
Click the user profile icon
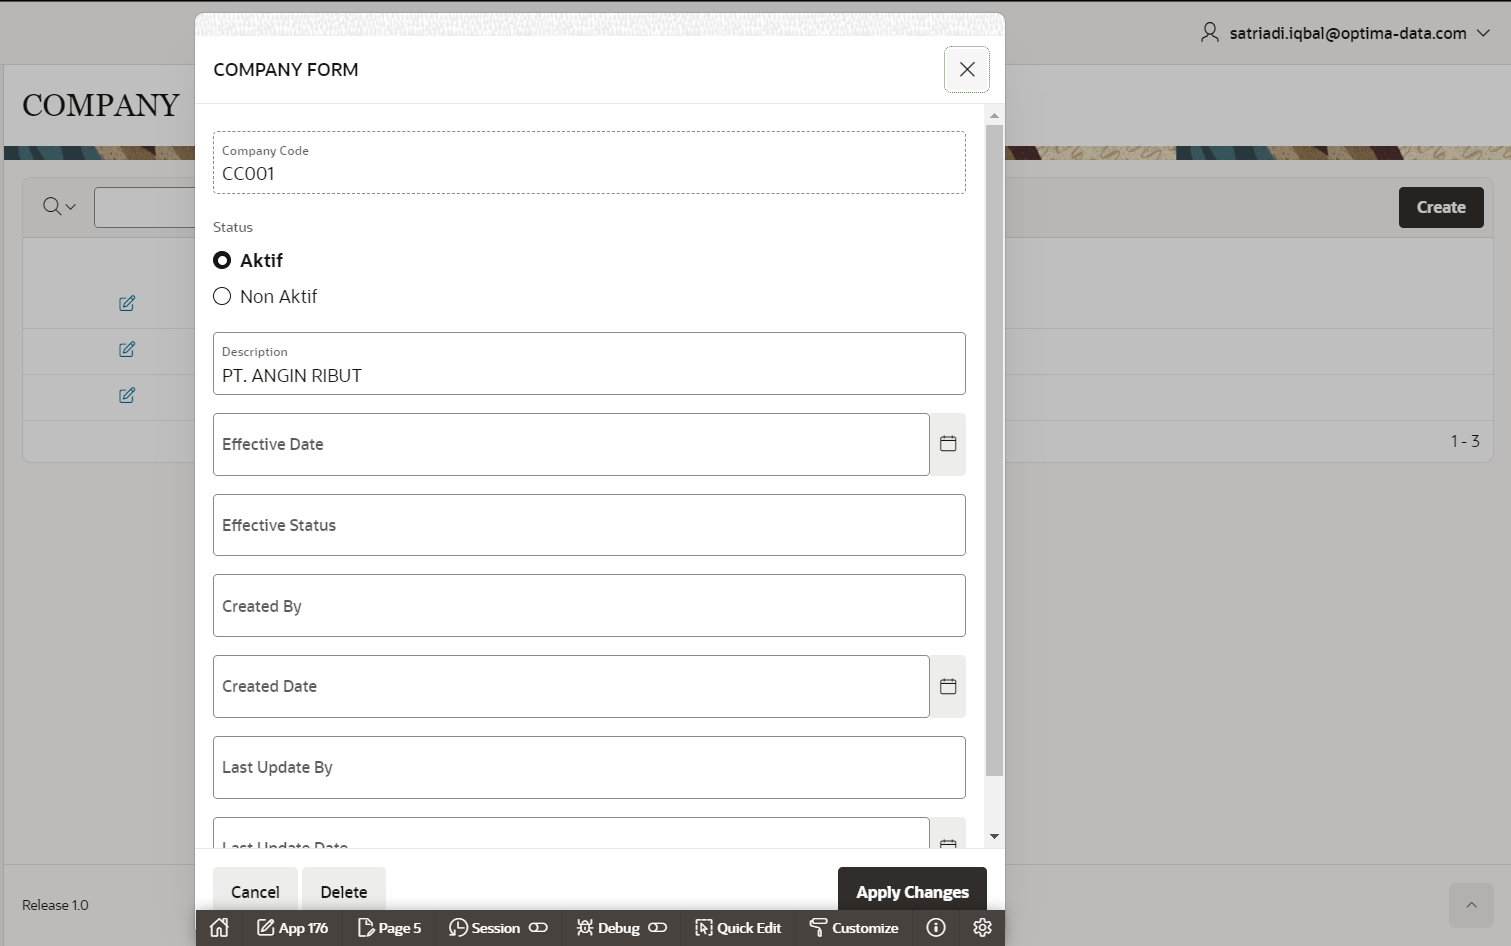coord(1210,33)
